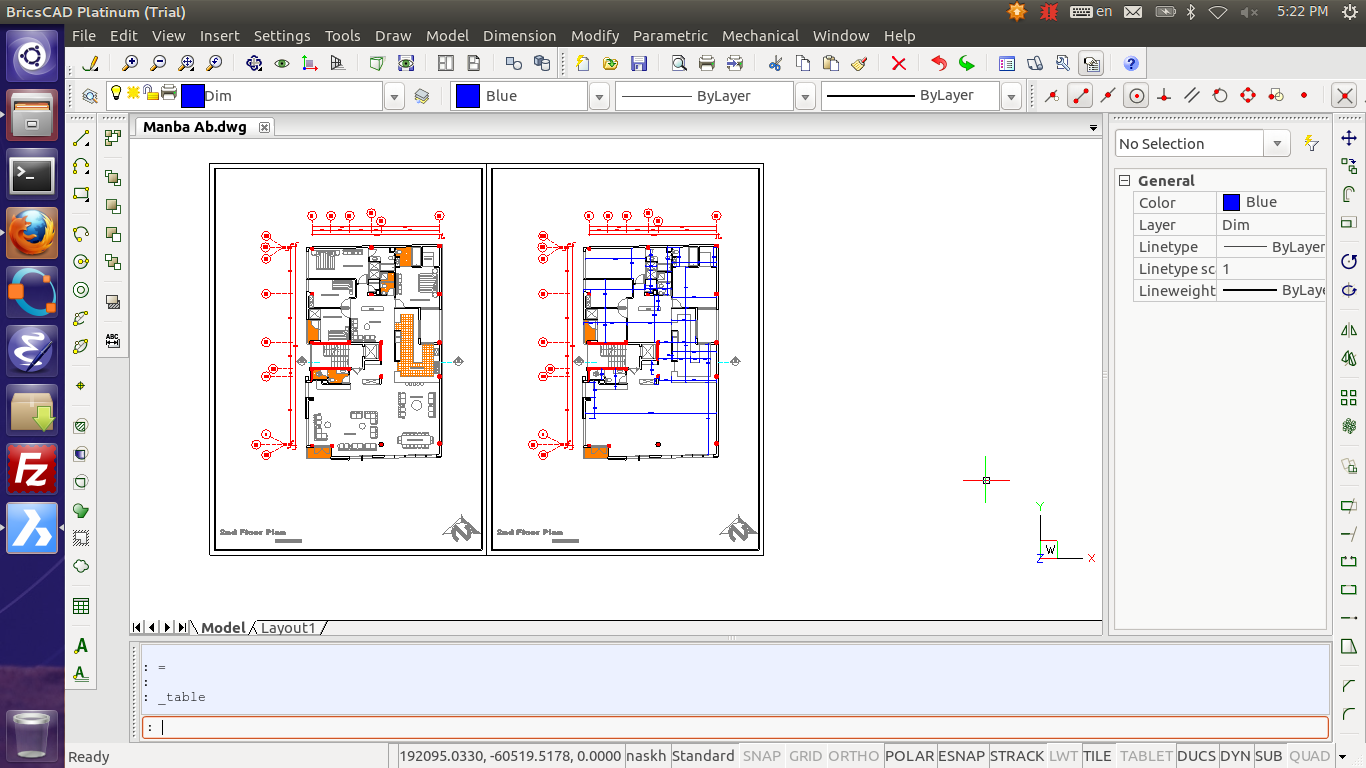Open the Parametric menu
The height and width of the screenshot is (768, 1366).
coord(669,35)
